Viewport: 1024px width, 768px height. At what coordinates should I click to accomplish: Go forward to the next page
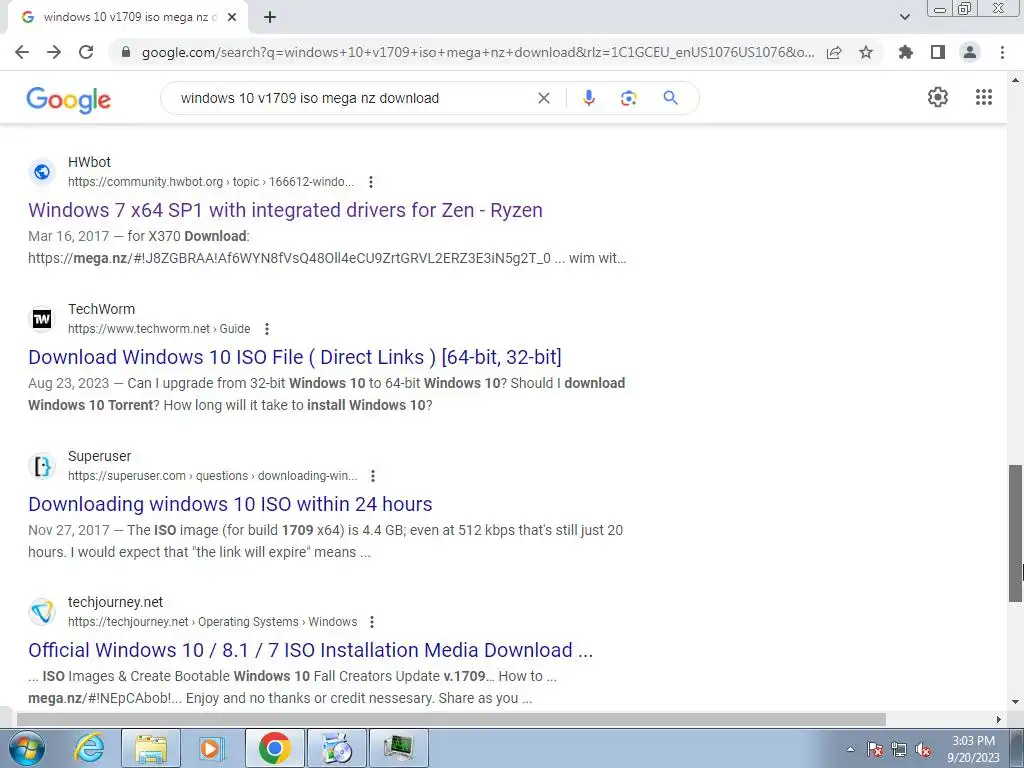pos(54,52)
